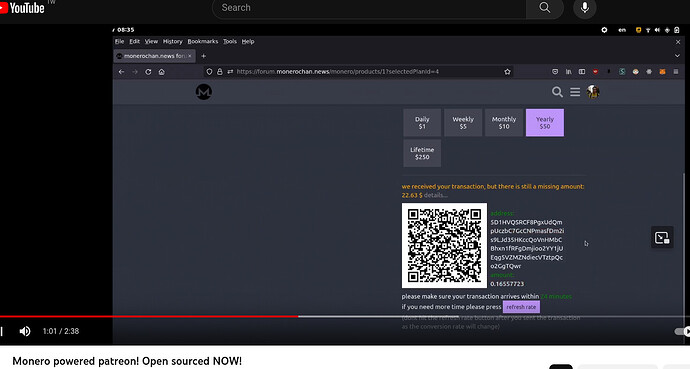Seek using the red video progress bar
690x369 pixels.
(149, 316)
